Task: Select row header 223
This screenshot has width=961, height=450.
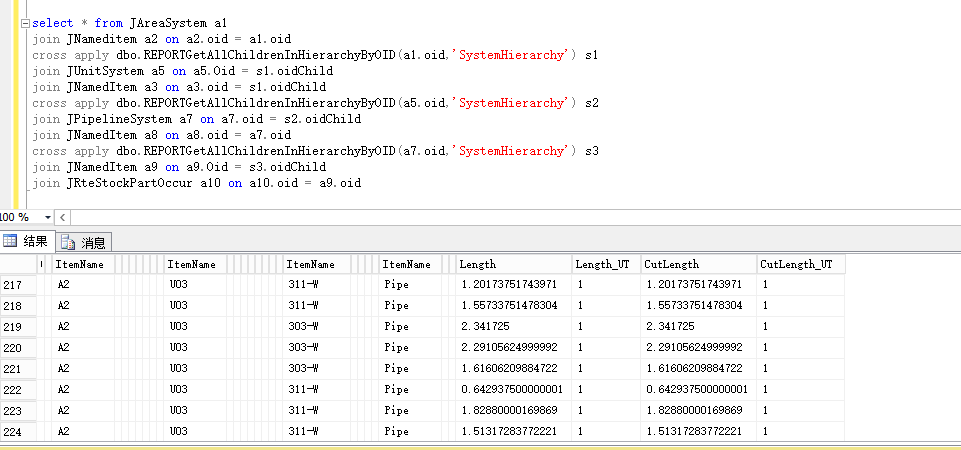Action: coord(18,411)
